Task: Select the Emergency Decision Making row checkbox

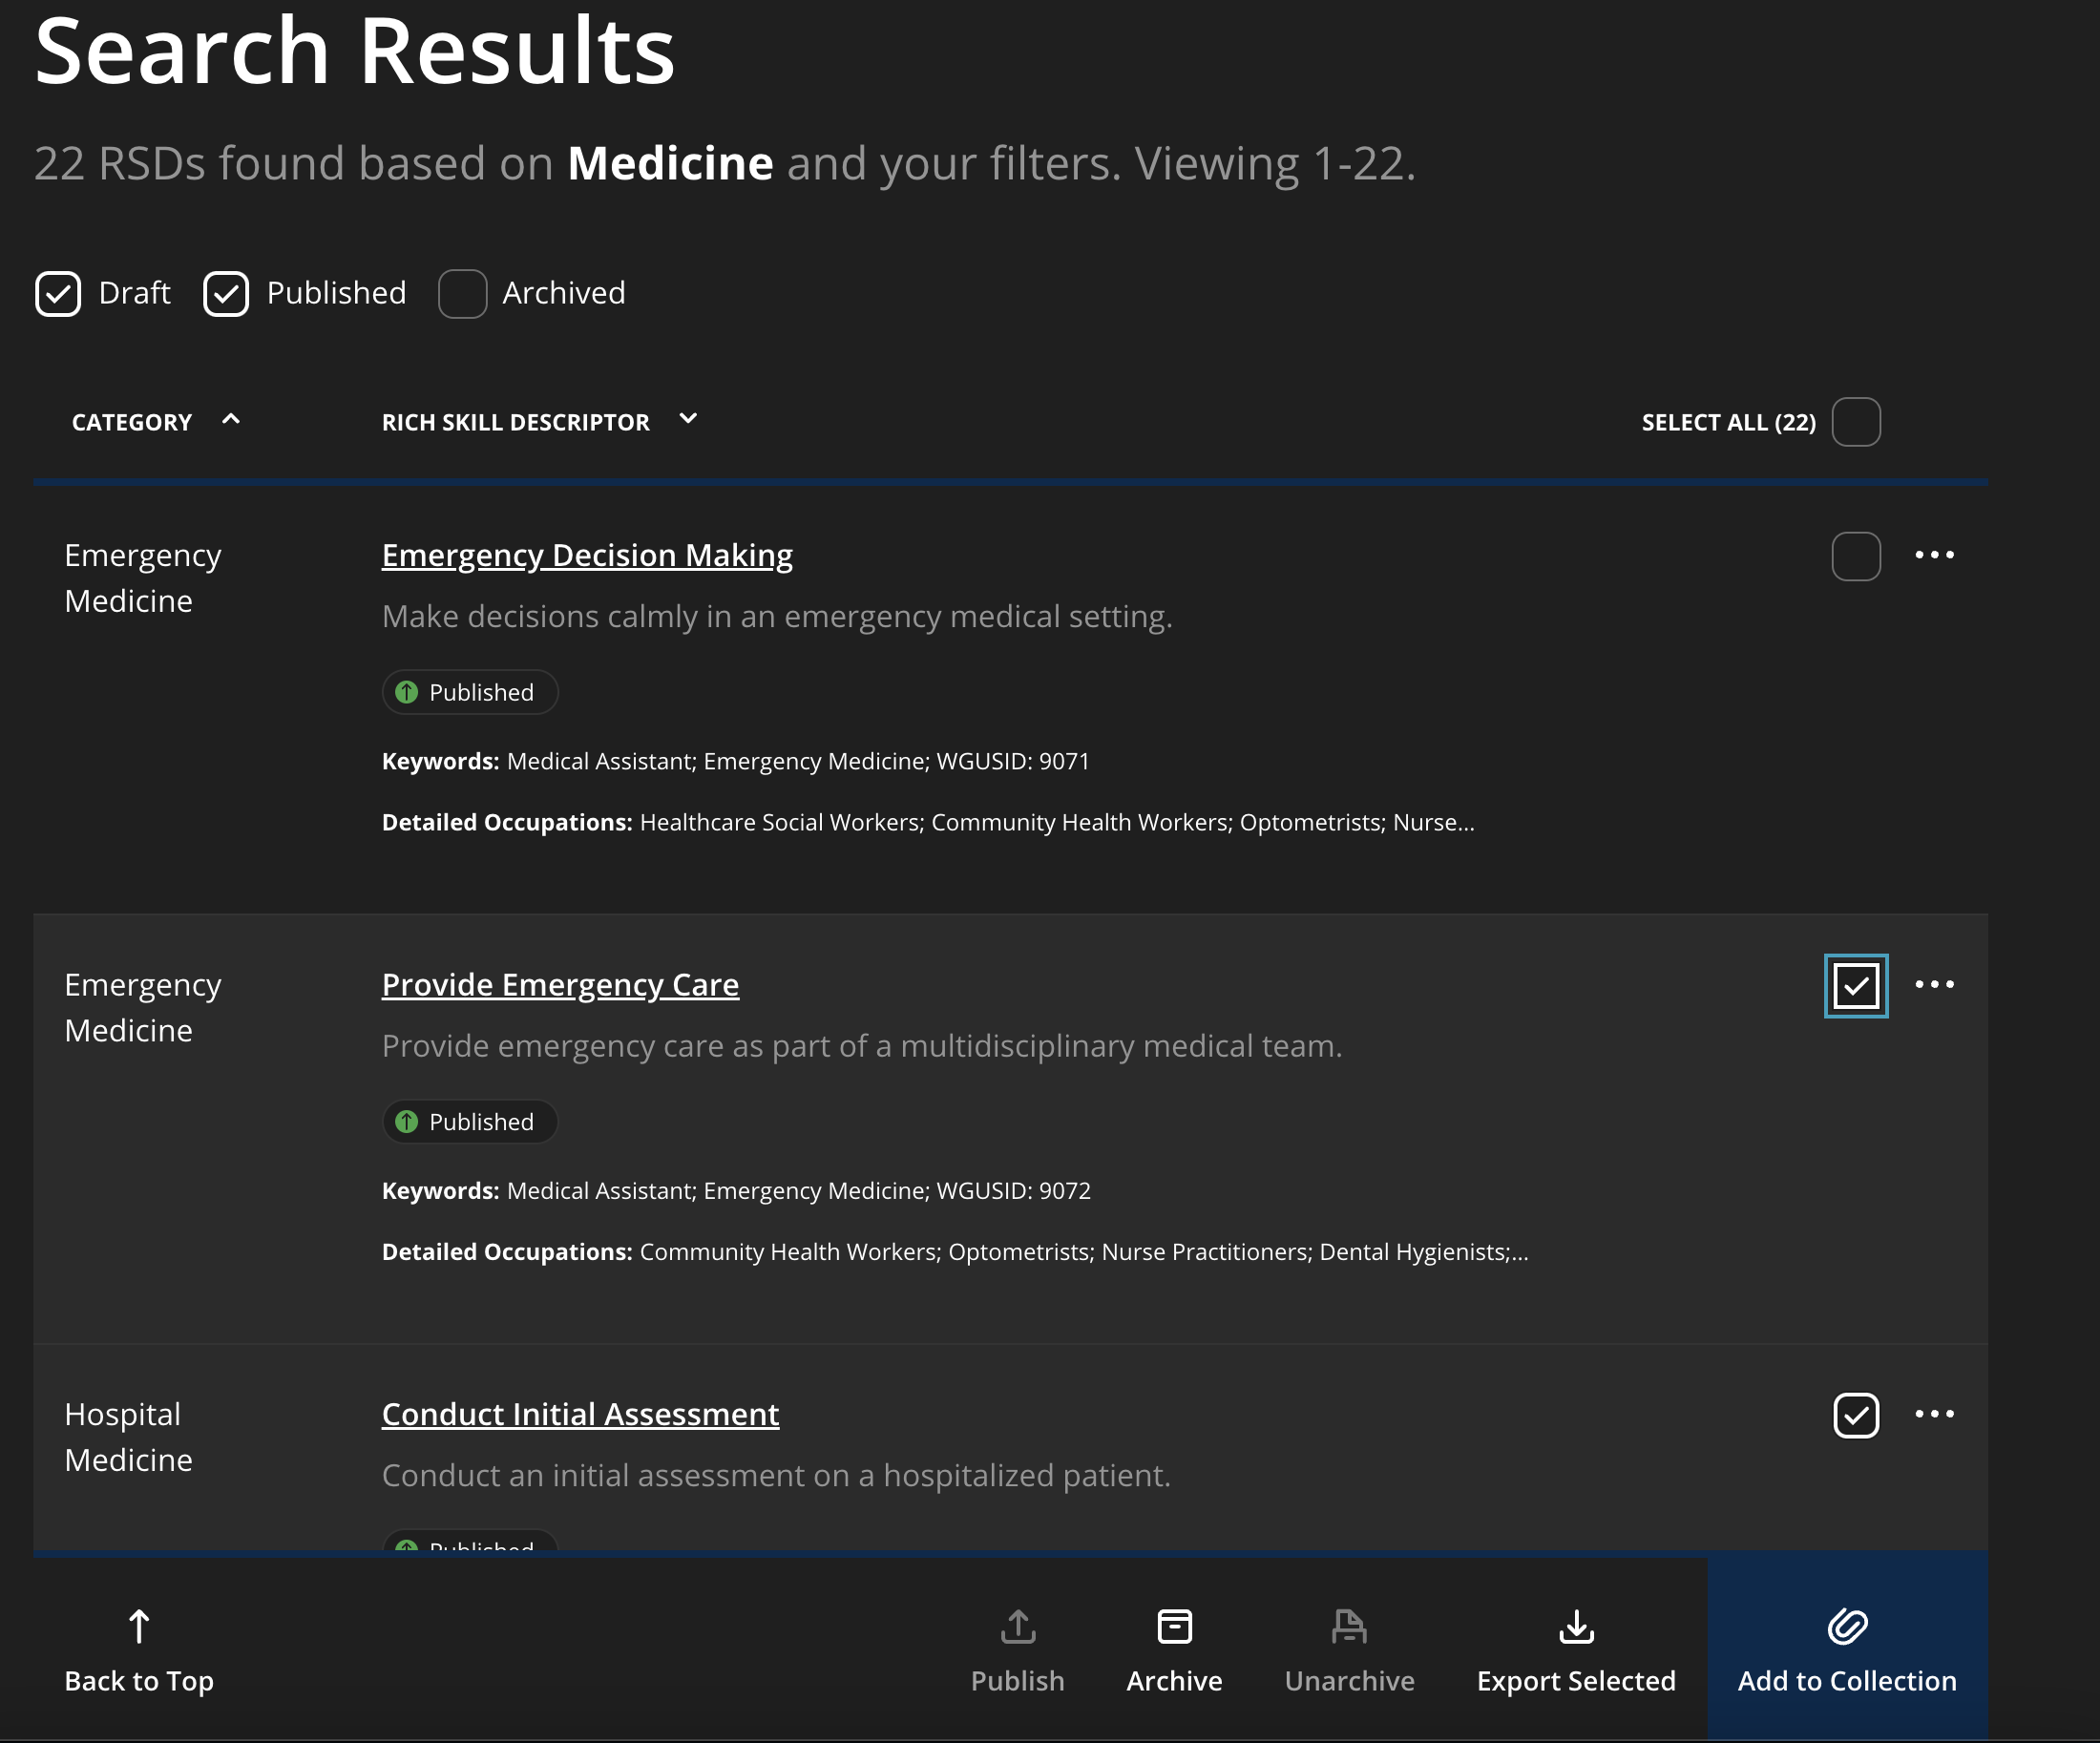Action: (1856, 556)
